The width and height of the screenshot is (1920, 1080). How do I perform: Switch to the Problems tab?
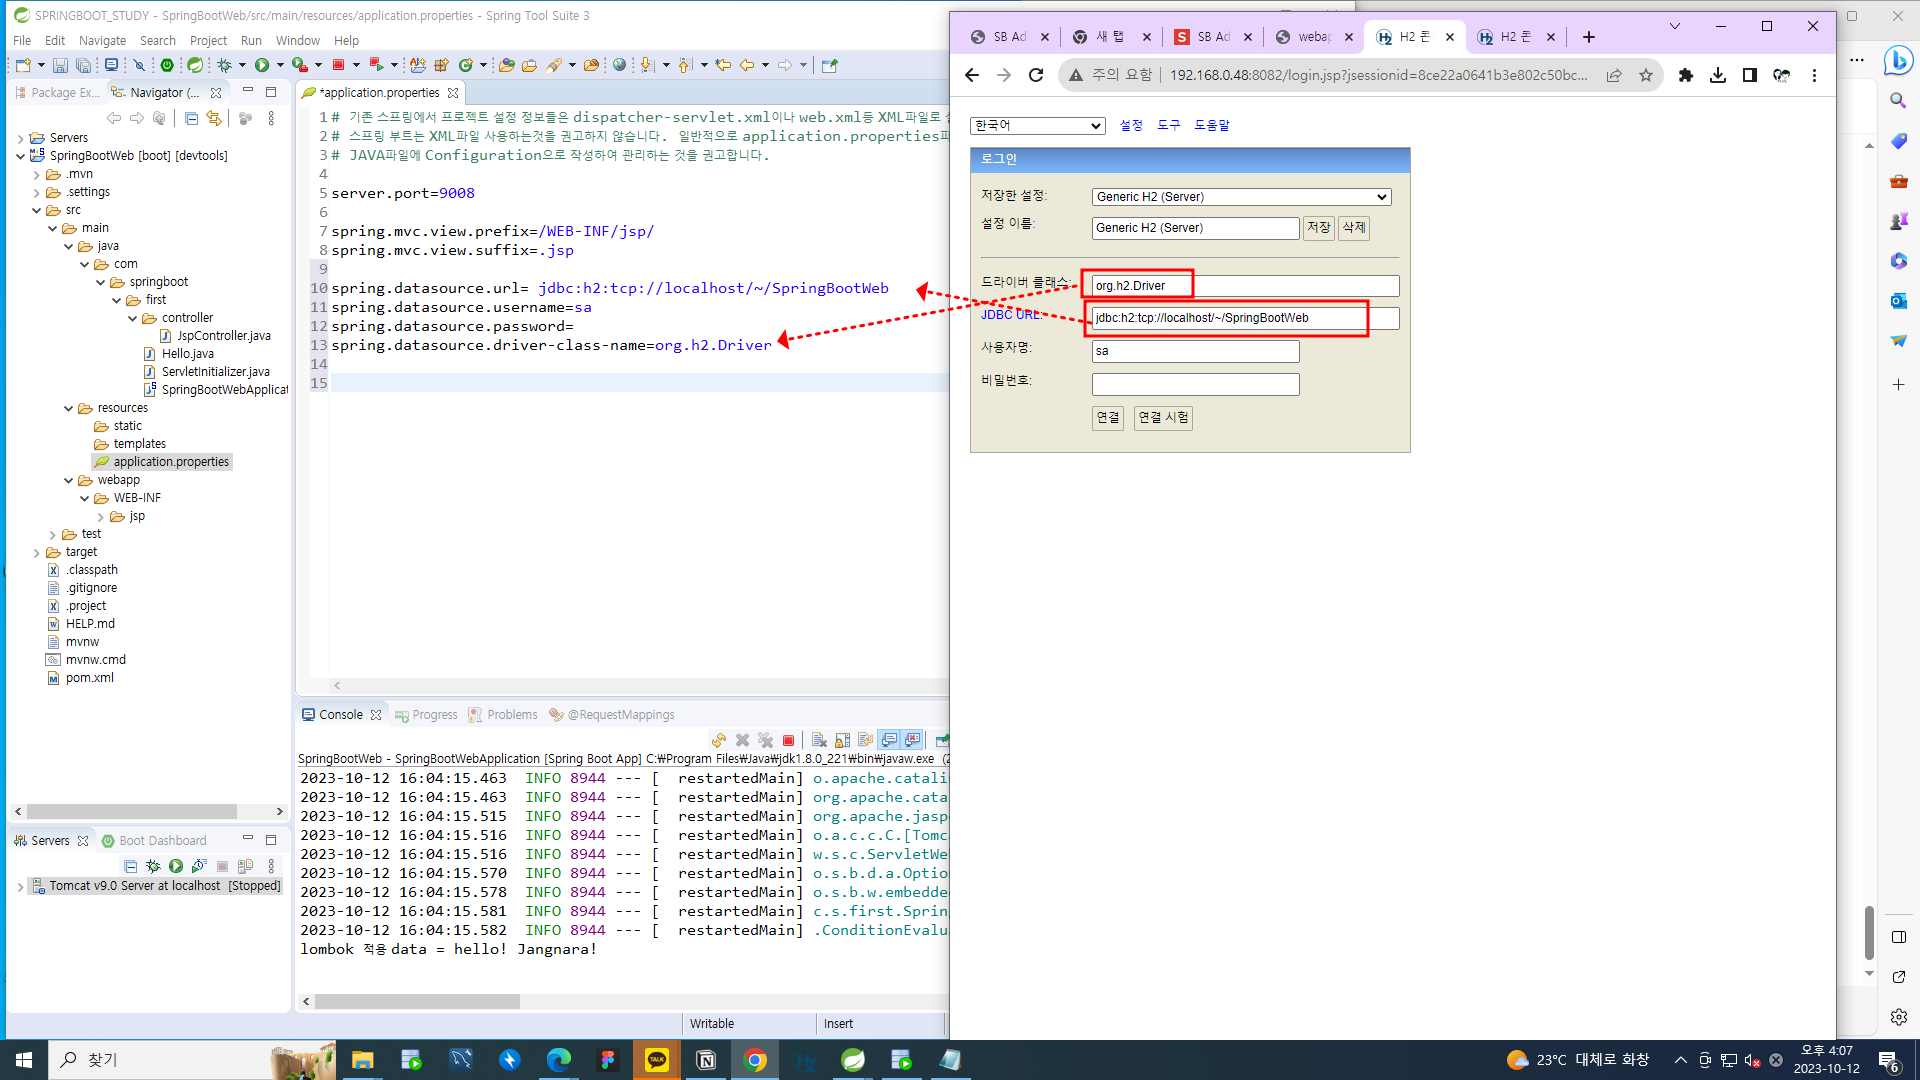(x=511, y=715)
